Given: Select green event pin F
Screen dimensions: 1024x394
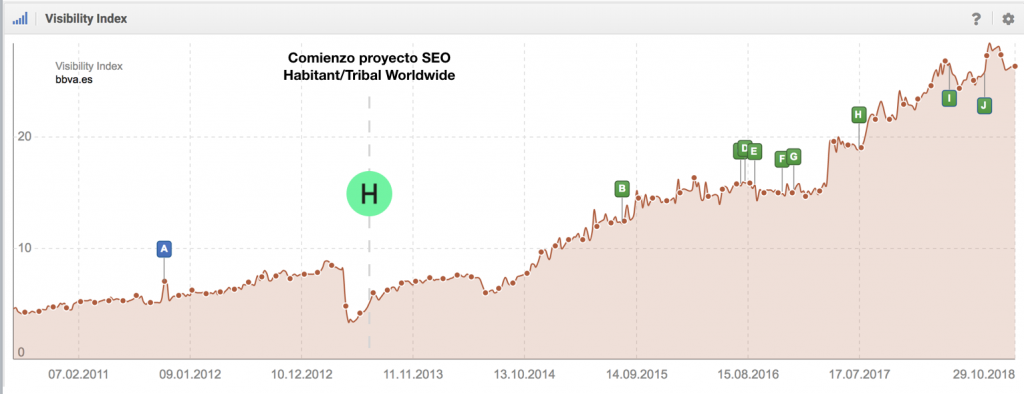Looking at the screenshot, I should click(x=782, y=159).
